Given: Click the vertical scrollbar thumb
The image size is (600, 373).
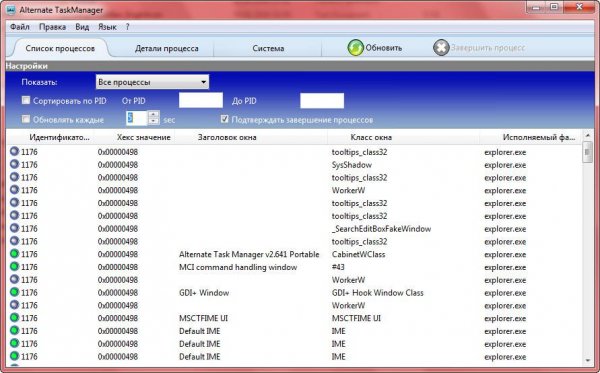Looking at the screenshot, I should pyautogui.click(x=588, y=152).
